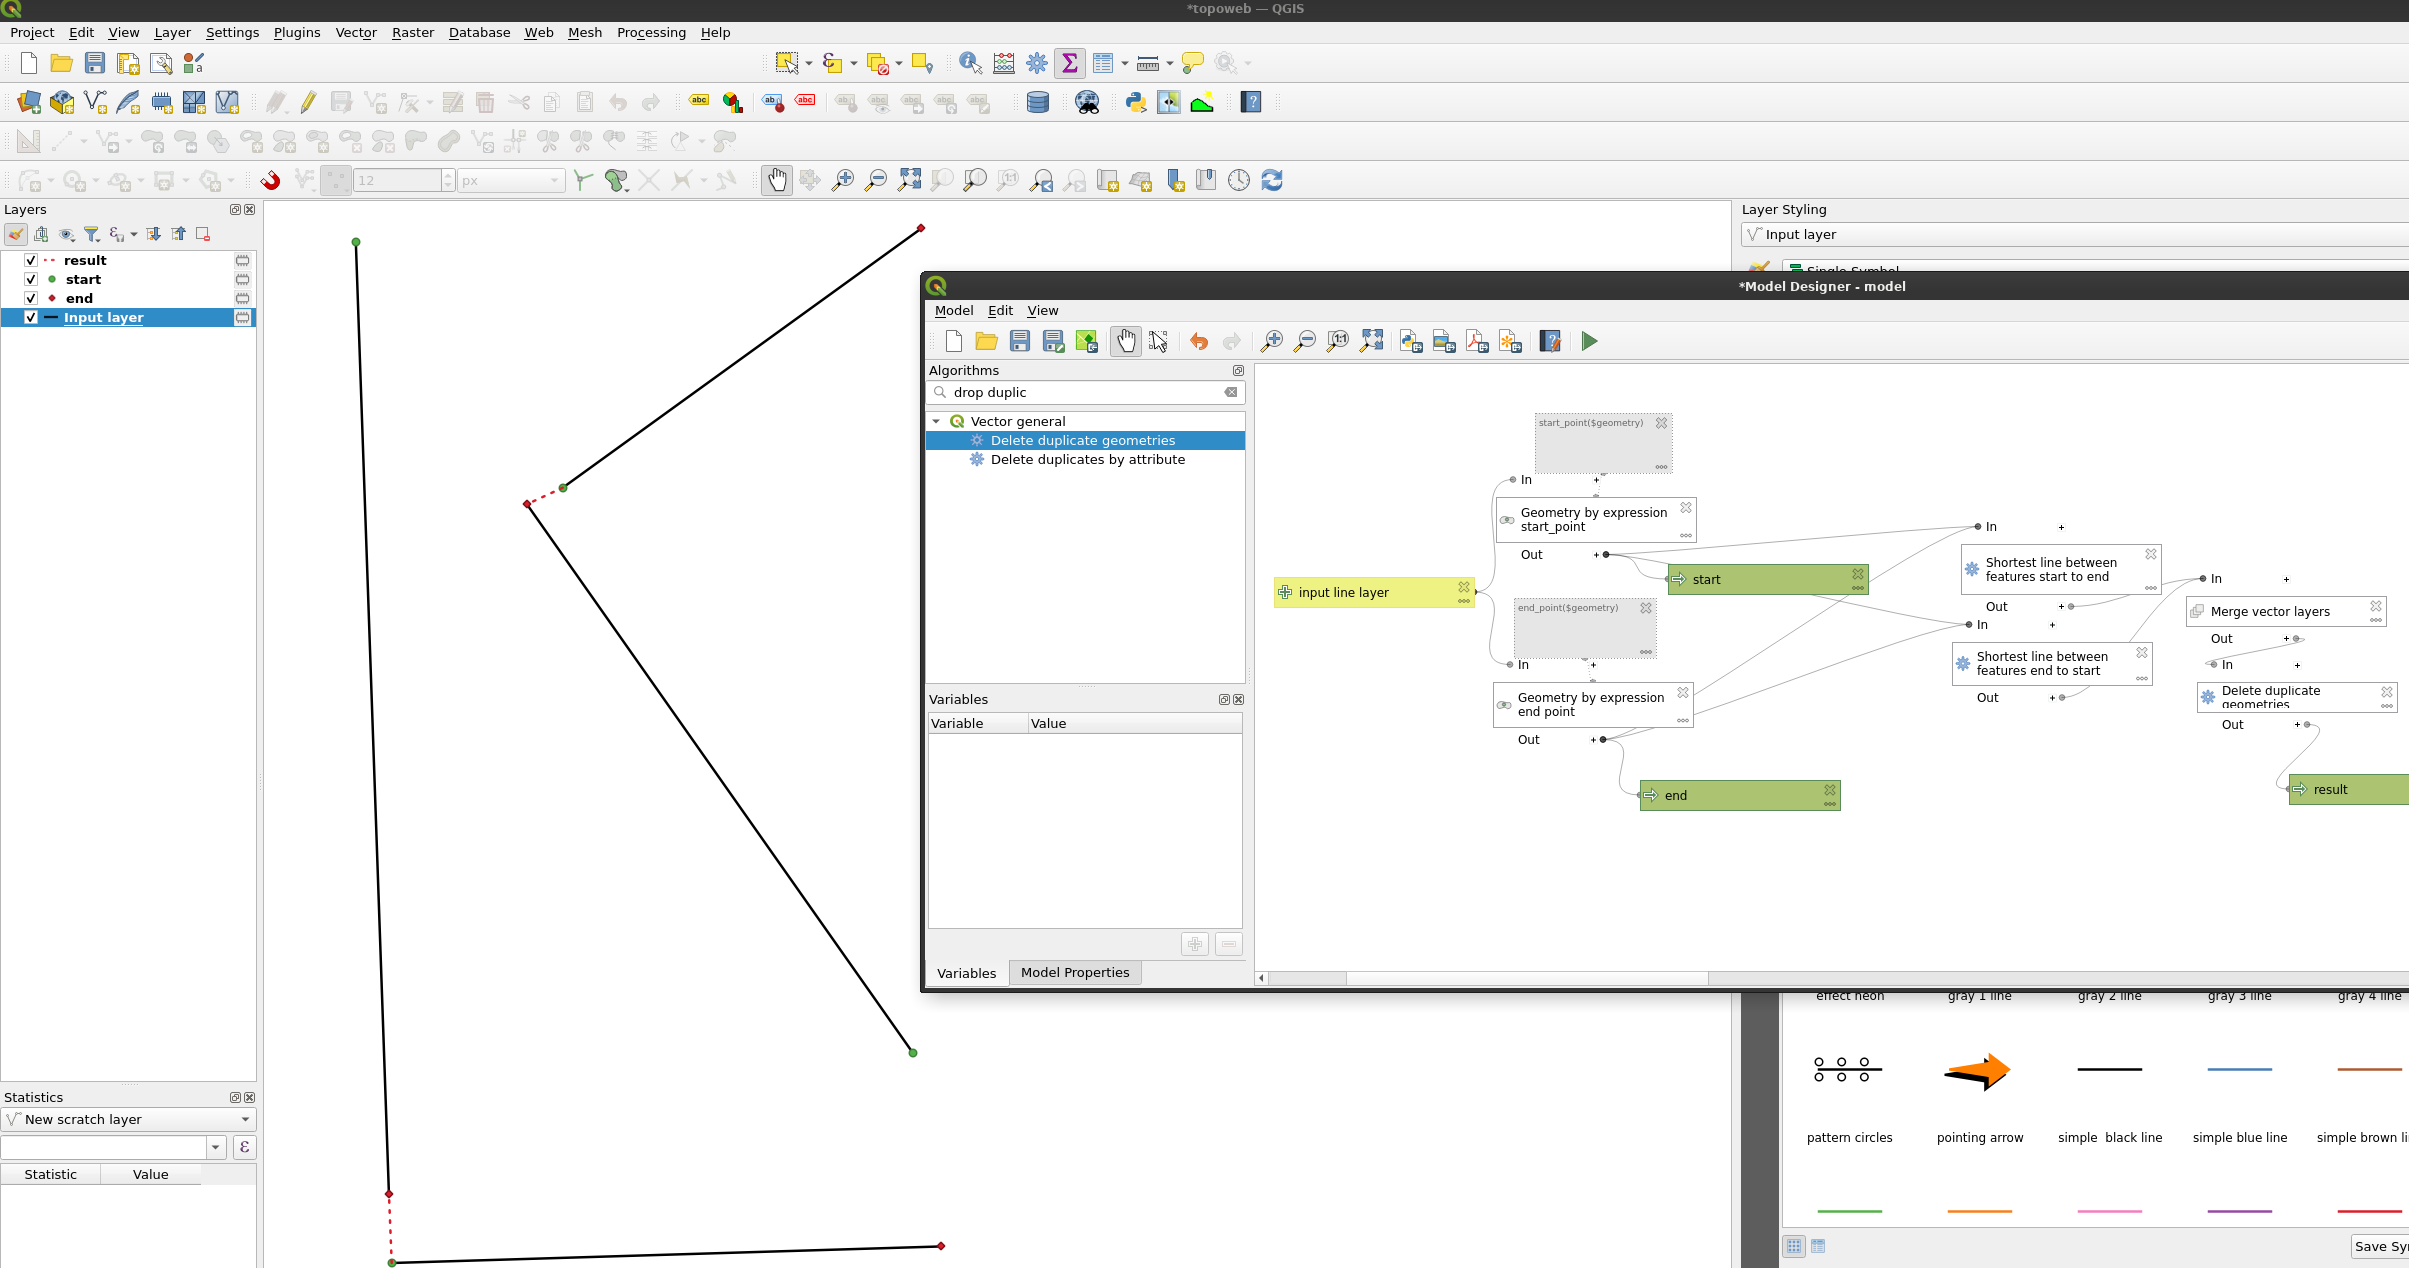Switch to the Variables tab
The height and width of the screenshot is (1268, 2409).
point(966,973)
